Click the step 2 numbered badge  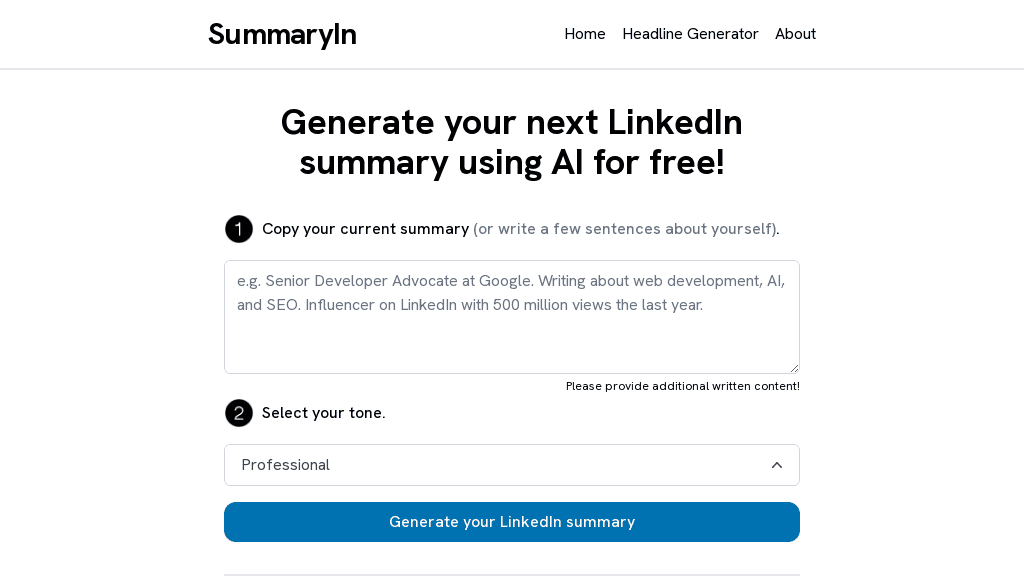coord(239,413)
